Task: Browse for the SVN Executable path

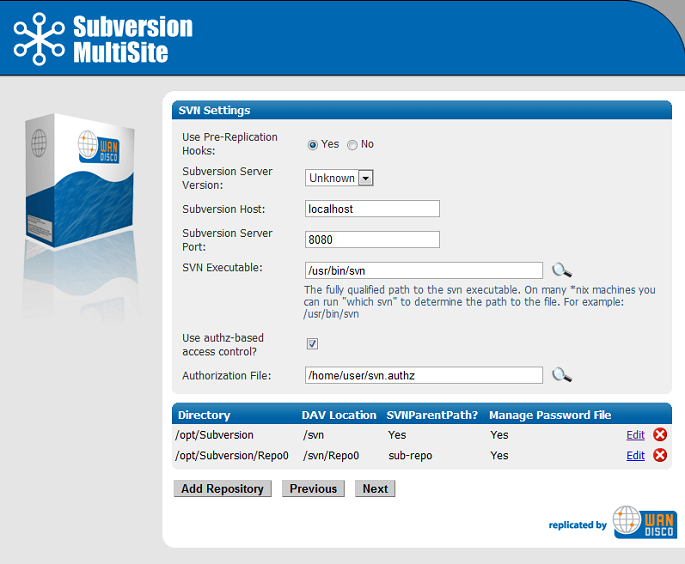Action: point(562,270)
